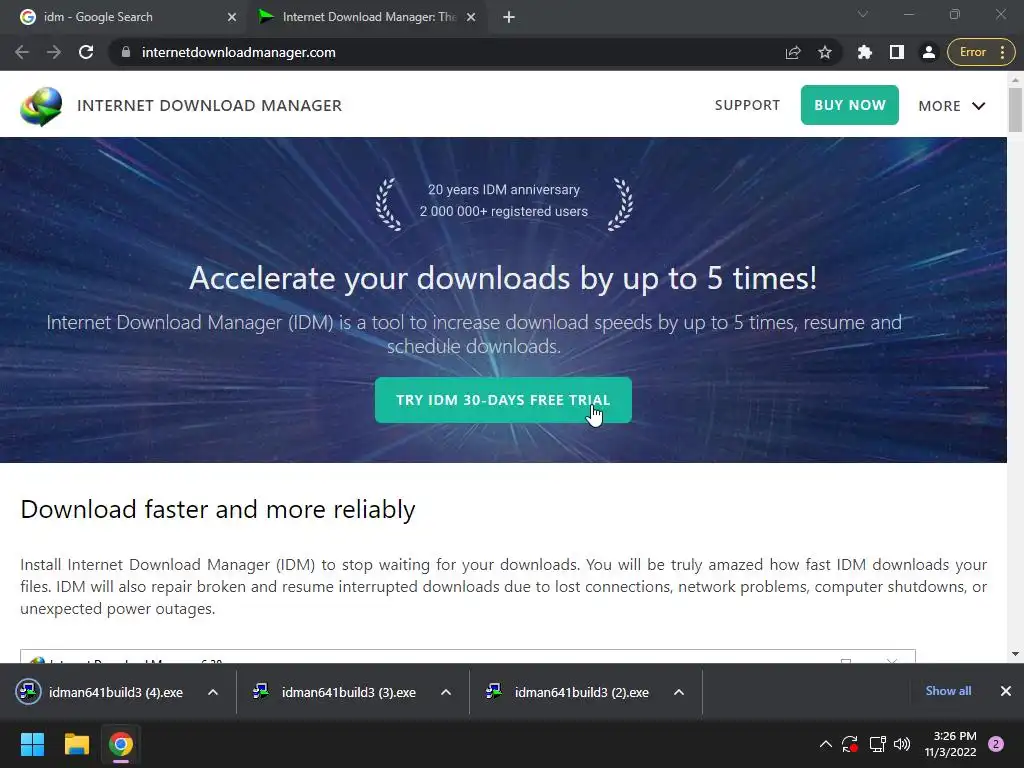
Task: Click the text 2 000 000+ registered users
Action: coord(504,212)
